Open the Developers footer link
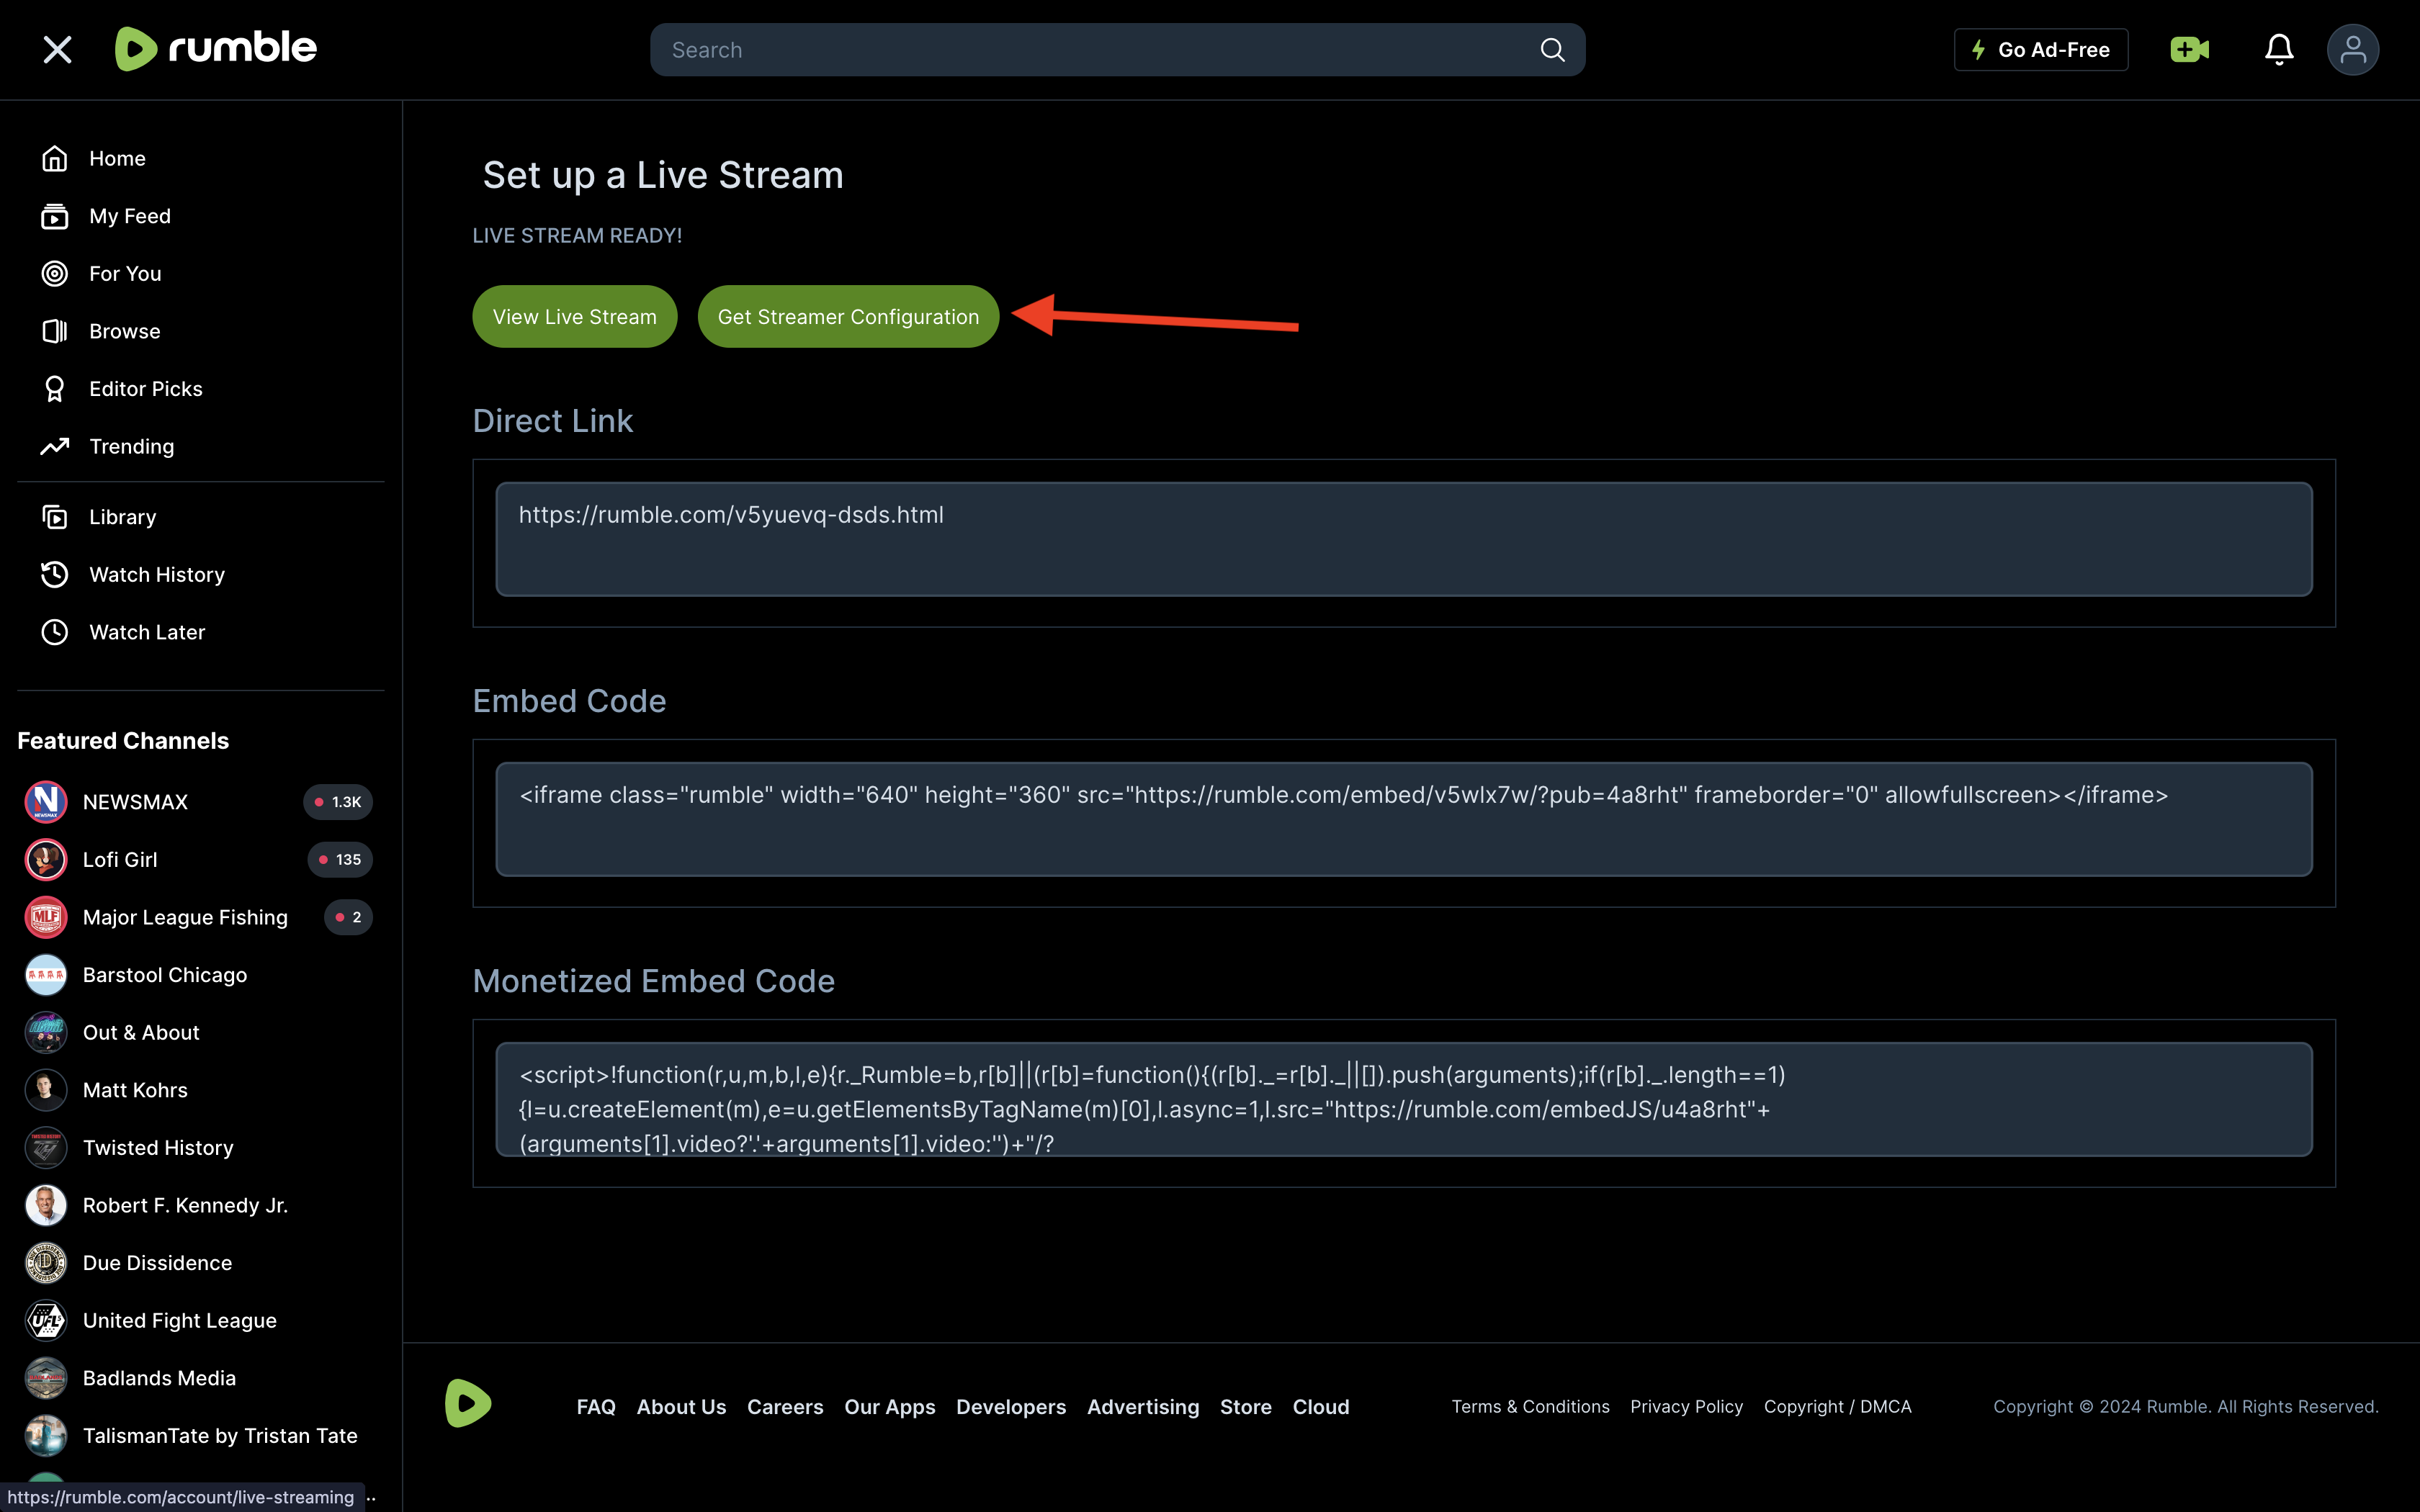Viewport: 2420px width, 1512px height. pyautogui.click(x=1011, y=1406)
